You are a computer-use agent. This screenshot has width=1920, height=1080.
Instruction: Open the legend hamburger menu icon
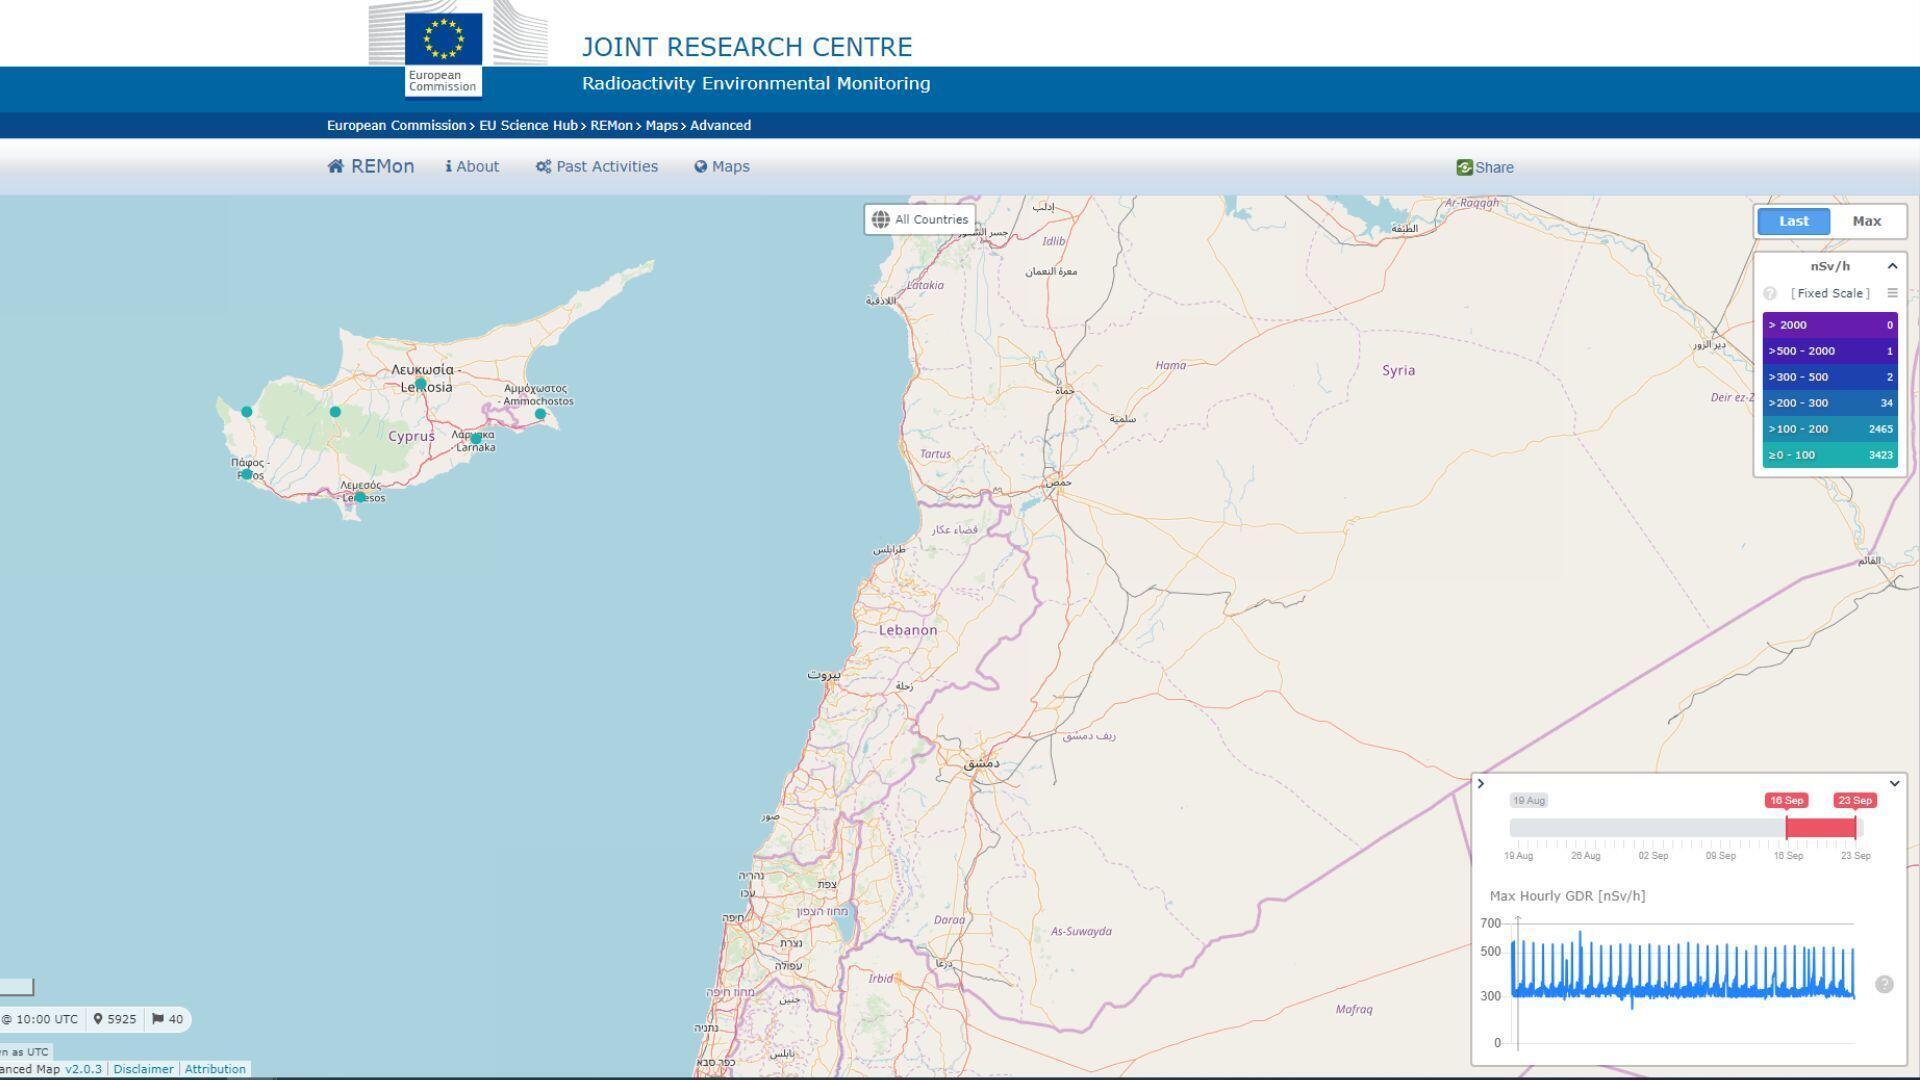coord(1892,293)
